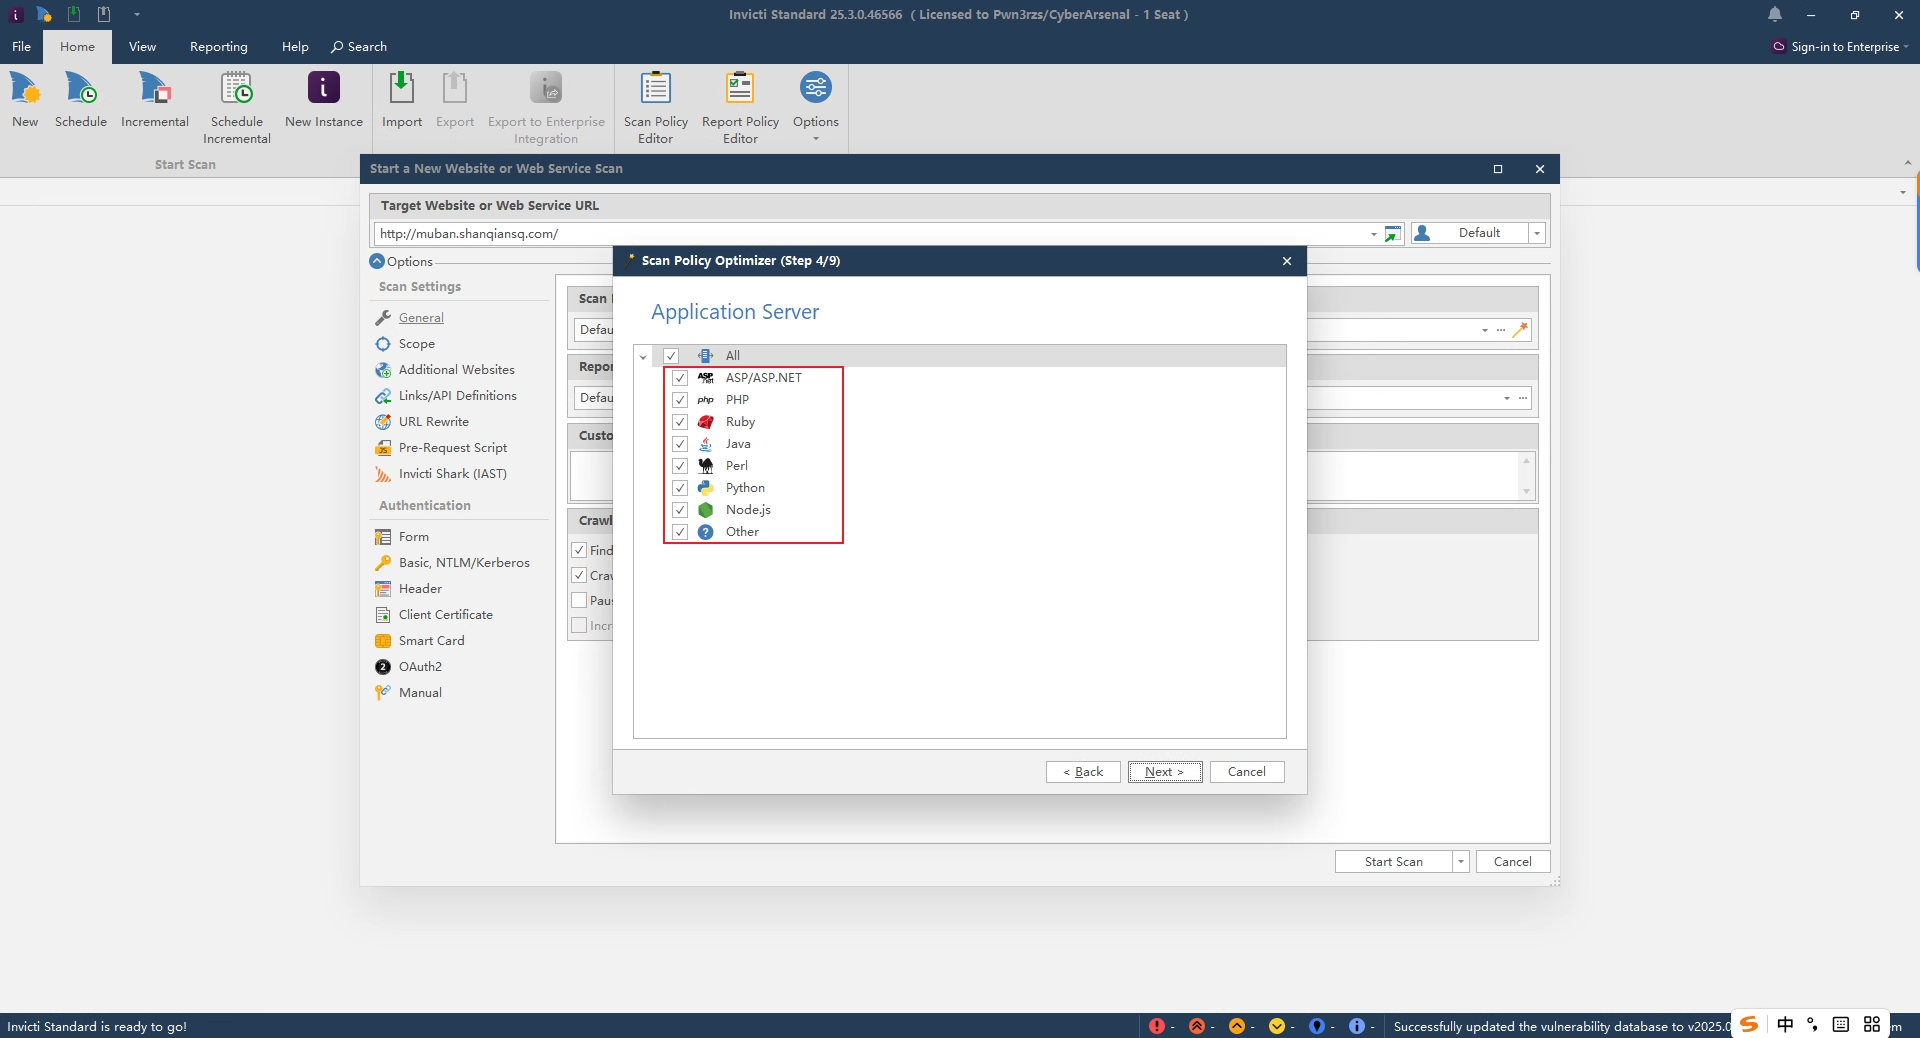
Task: Open the General settings link
Action: pyautogui.click(x=421, y=318)
